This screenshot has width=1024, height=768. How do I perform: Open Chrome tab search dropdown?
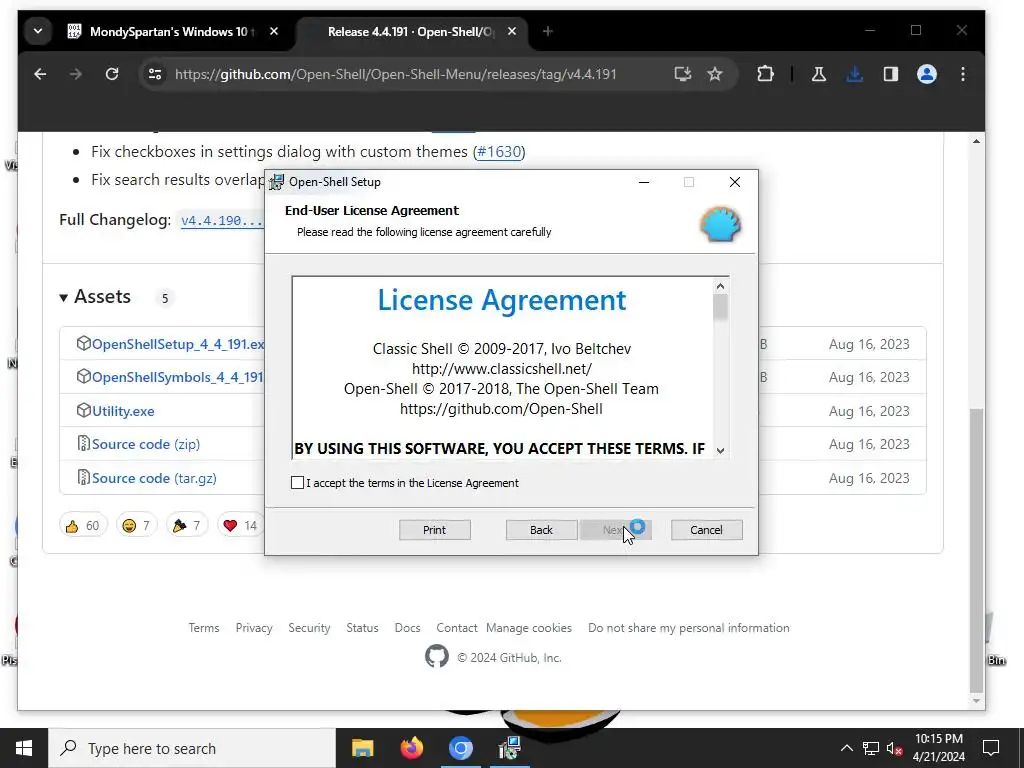(x=38, y=31)
